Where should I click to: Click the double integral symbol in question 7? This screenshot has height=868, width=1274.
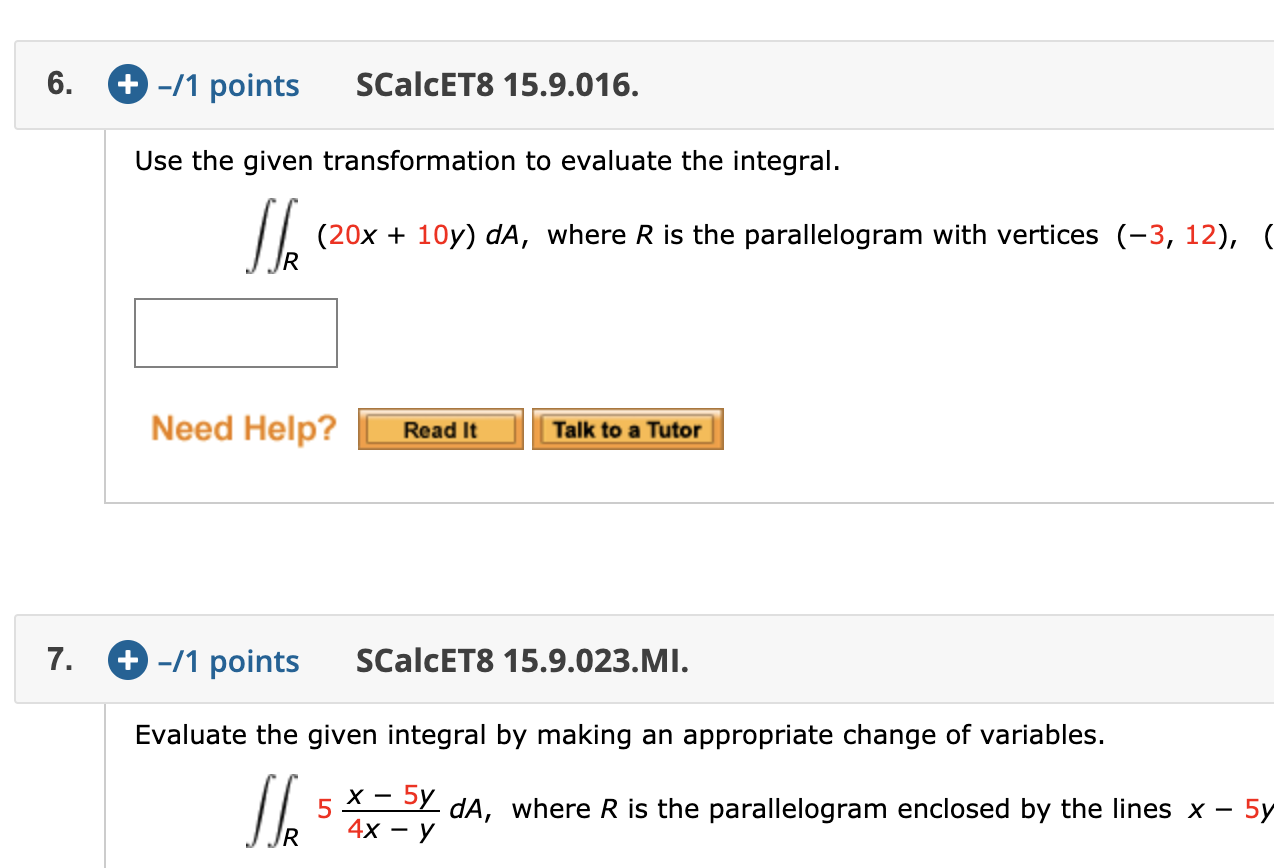(x=272, y=810)
